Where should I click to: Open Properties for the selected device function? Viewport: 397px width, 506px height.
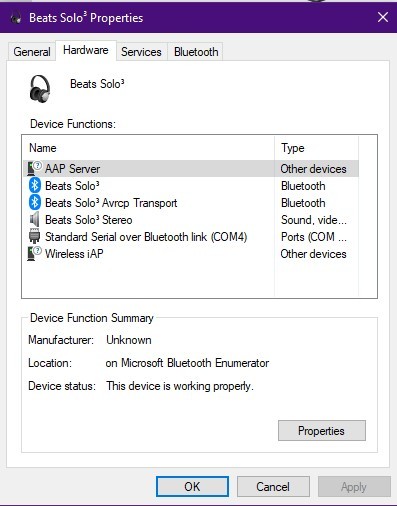point(322,430)
